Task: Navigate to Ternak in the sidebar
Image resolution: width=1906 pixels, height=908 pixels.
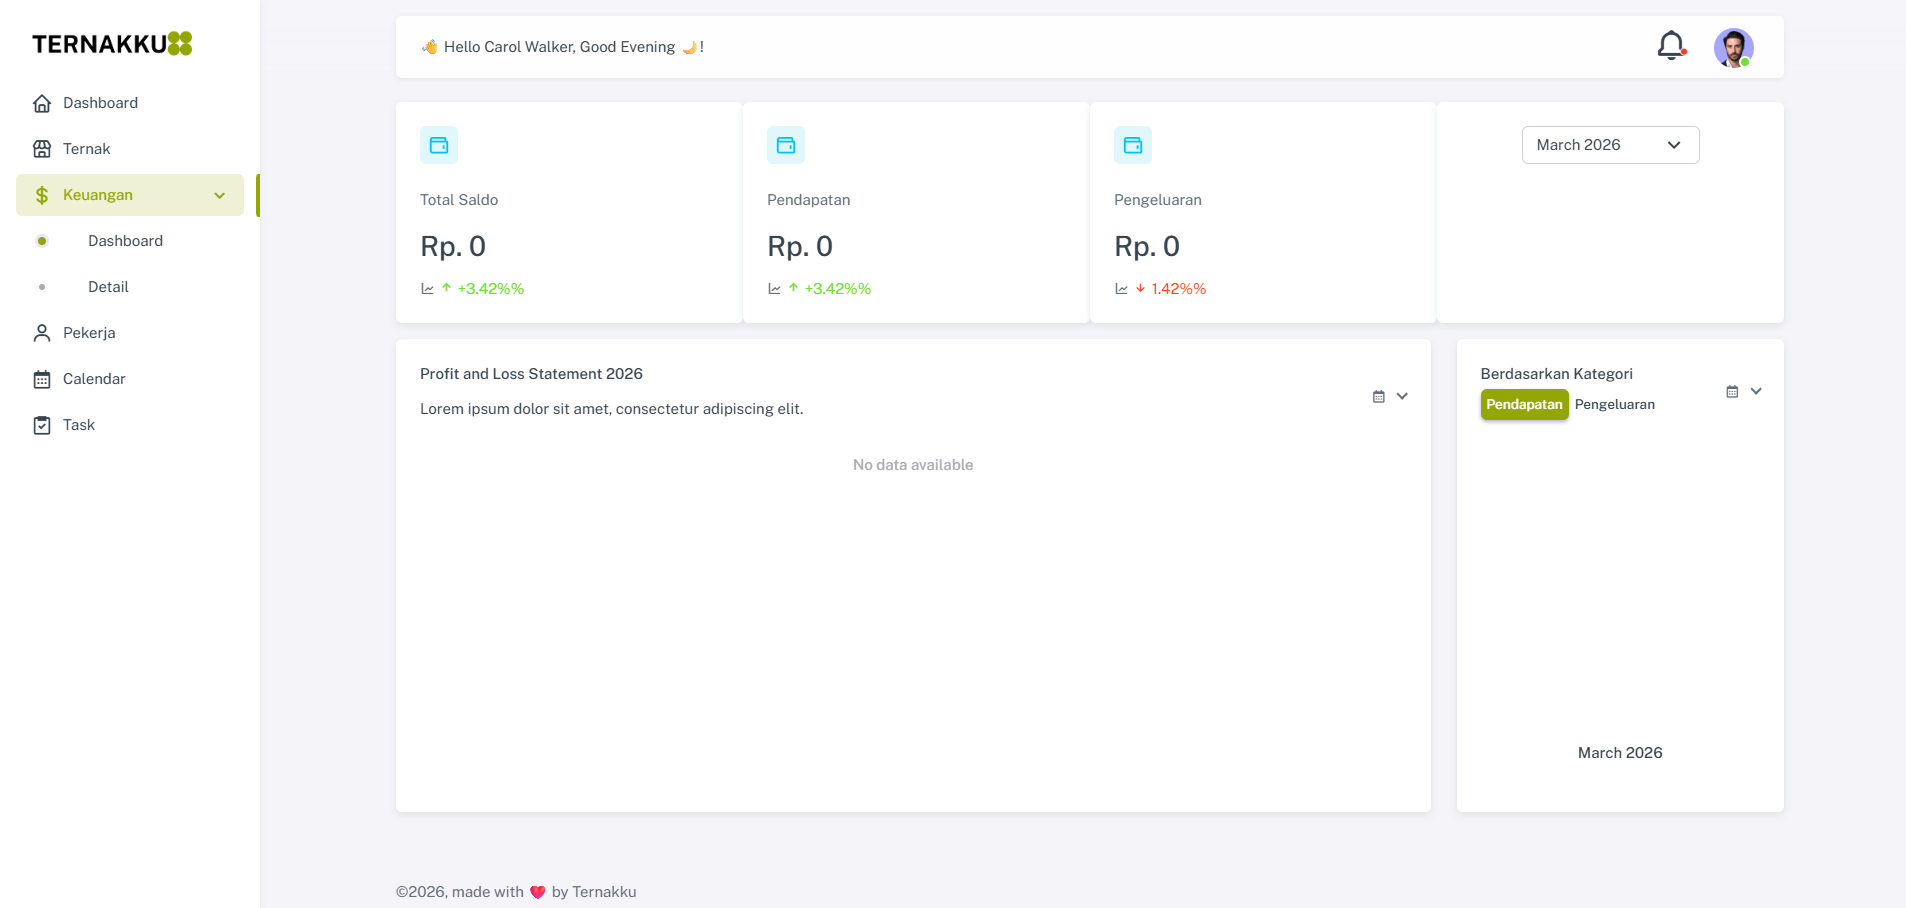Action: pyautogui.click(x=86, y=149)
